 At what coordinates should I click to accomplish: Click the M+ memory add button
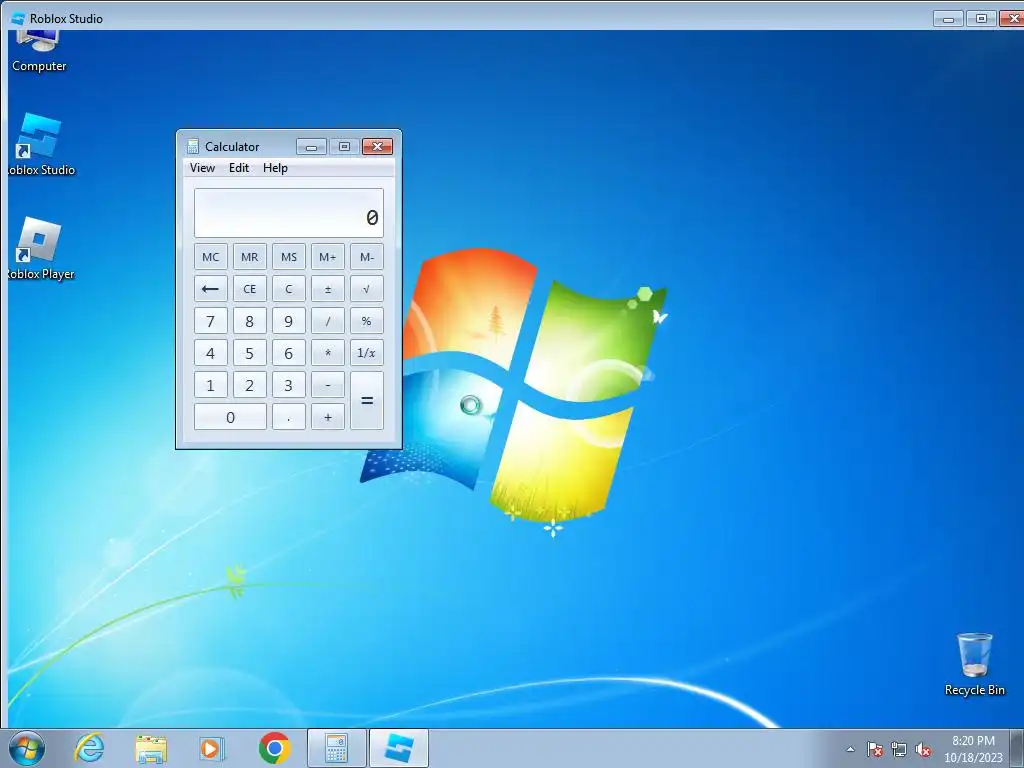point(328,257)
